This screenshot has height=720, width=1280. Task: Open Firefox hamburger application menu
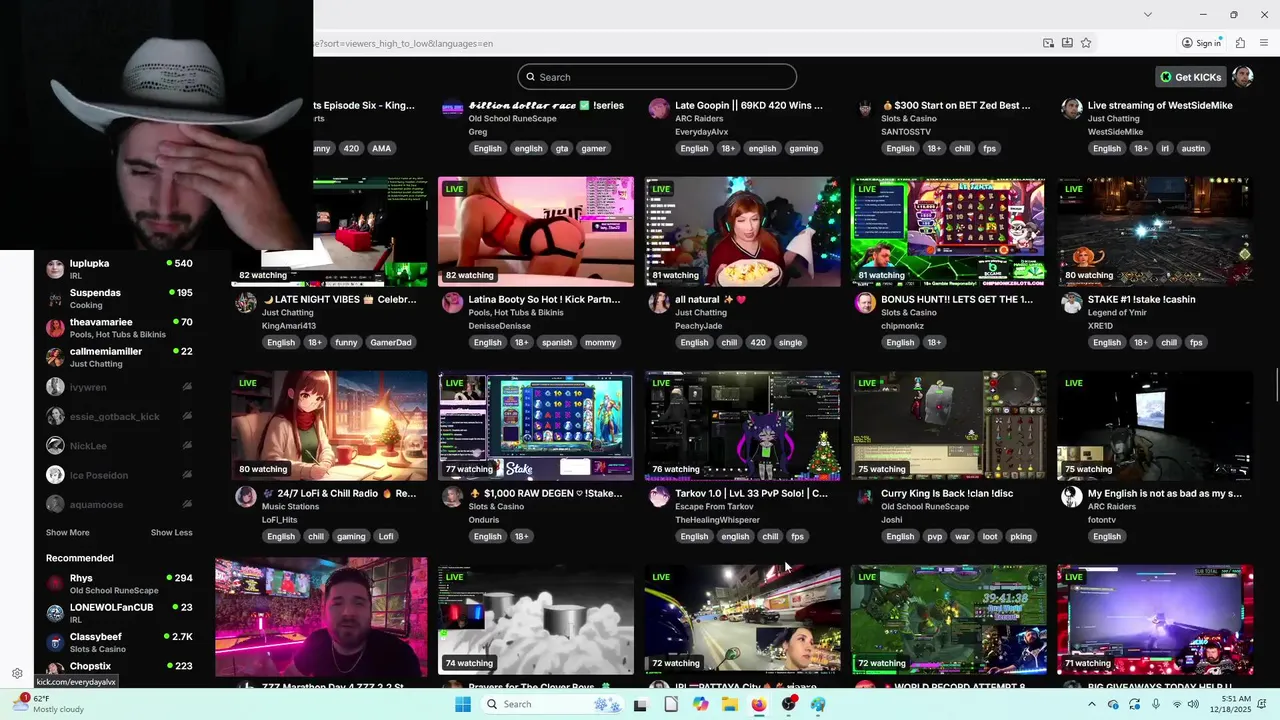pos(1265,43)
